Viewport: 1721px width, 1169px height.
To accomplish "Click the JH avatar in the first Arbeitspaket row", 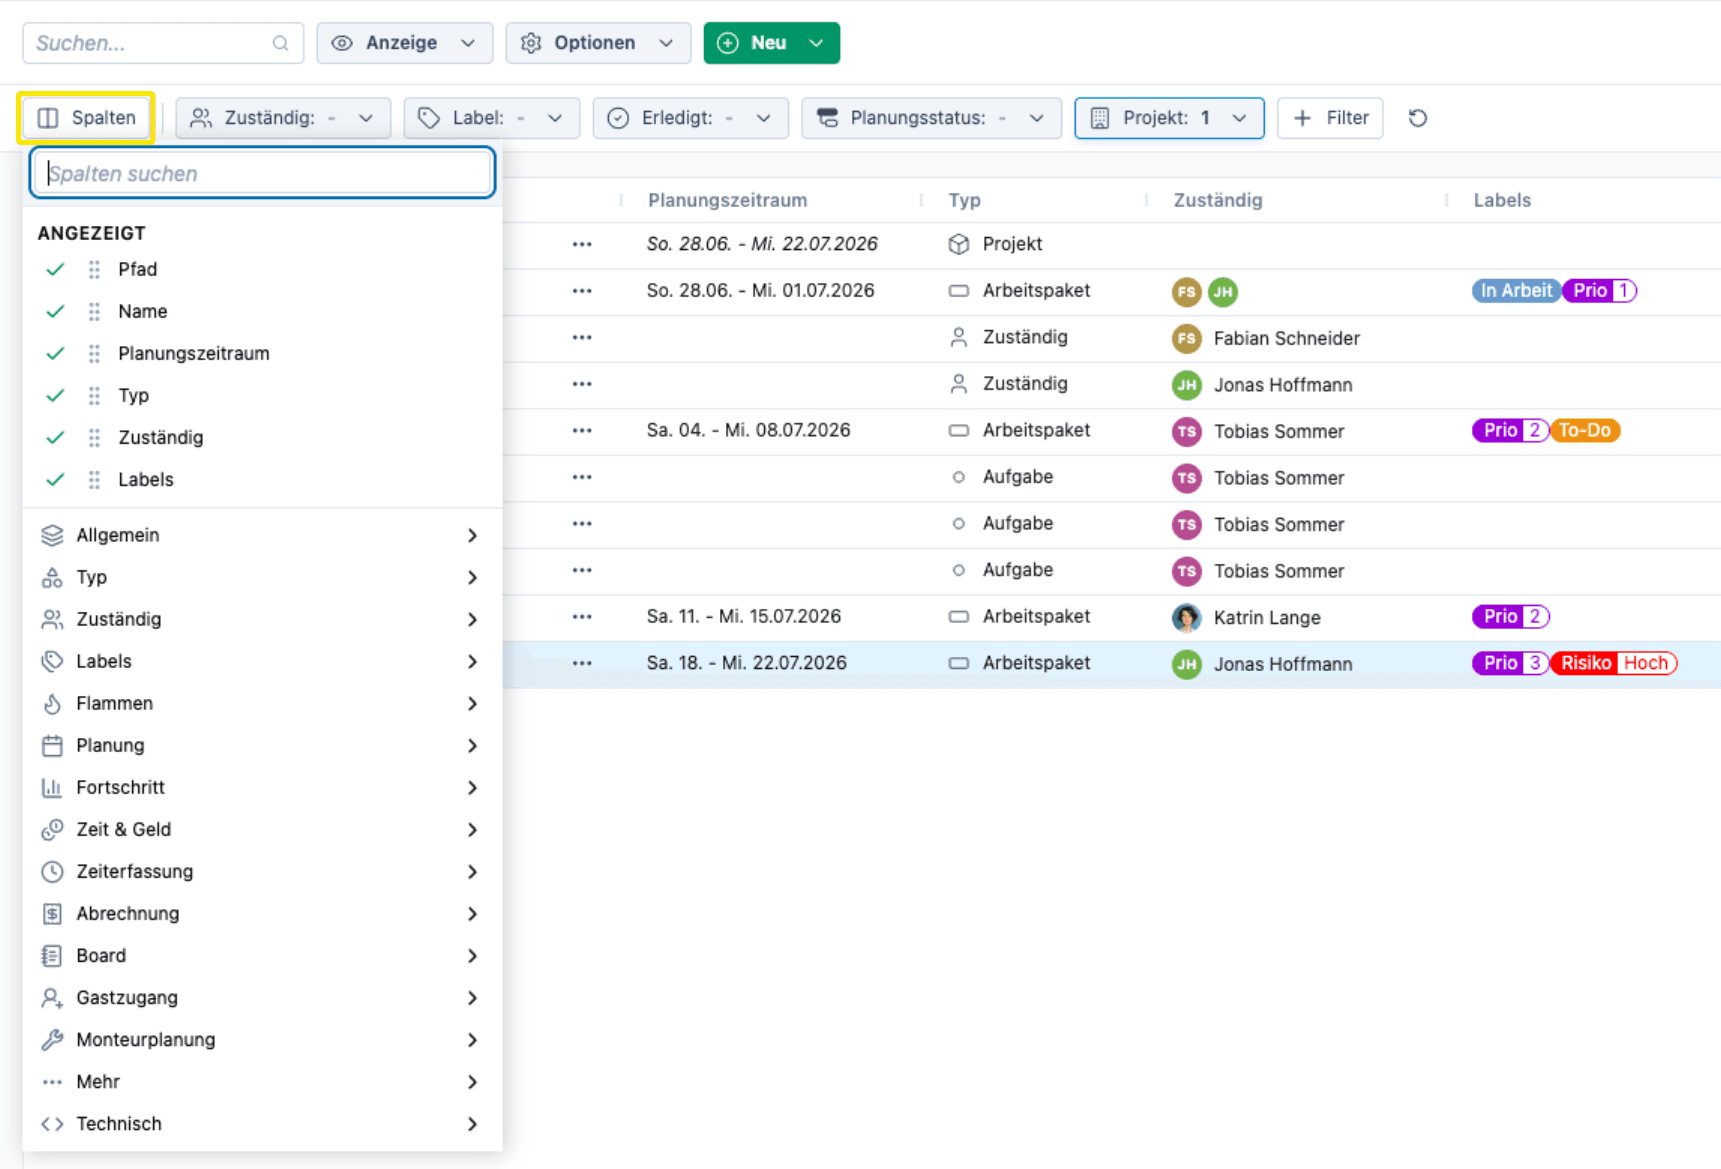I will 1222,292.
